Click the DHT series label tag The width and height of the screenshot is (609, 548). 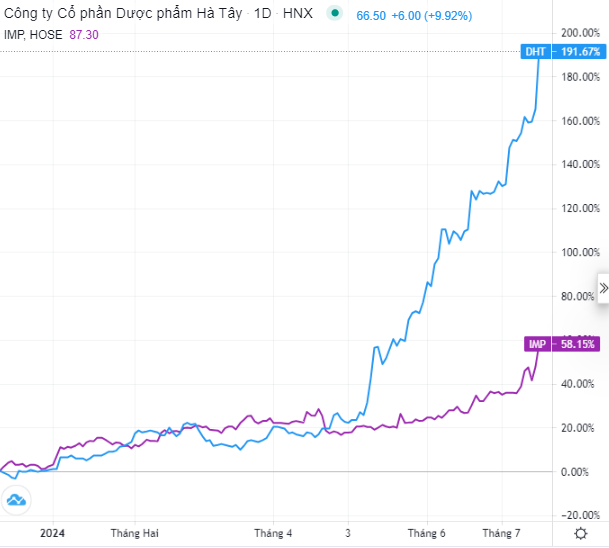pyautogui.click(x=535, y=51)
